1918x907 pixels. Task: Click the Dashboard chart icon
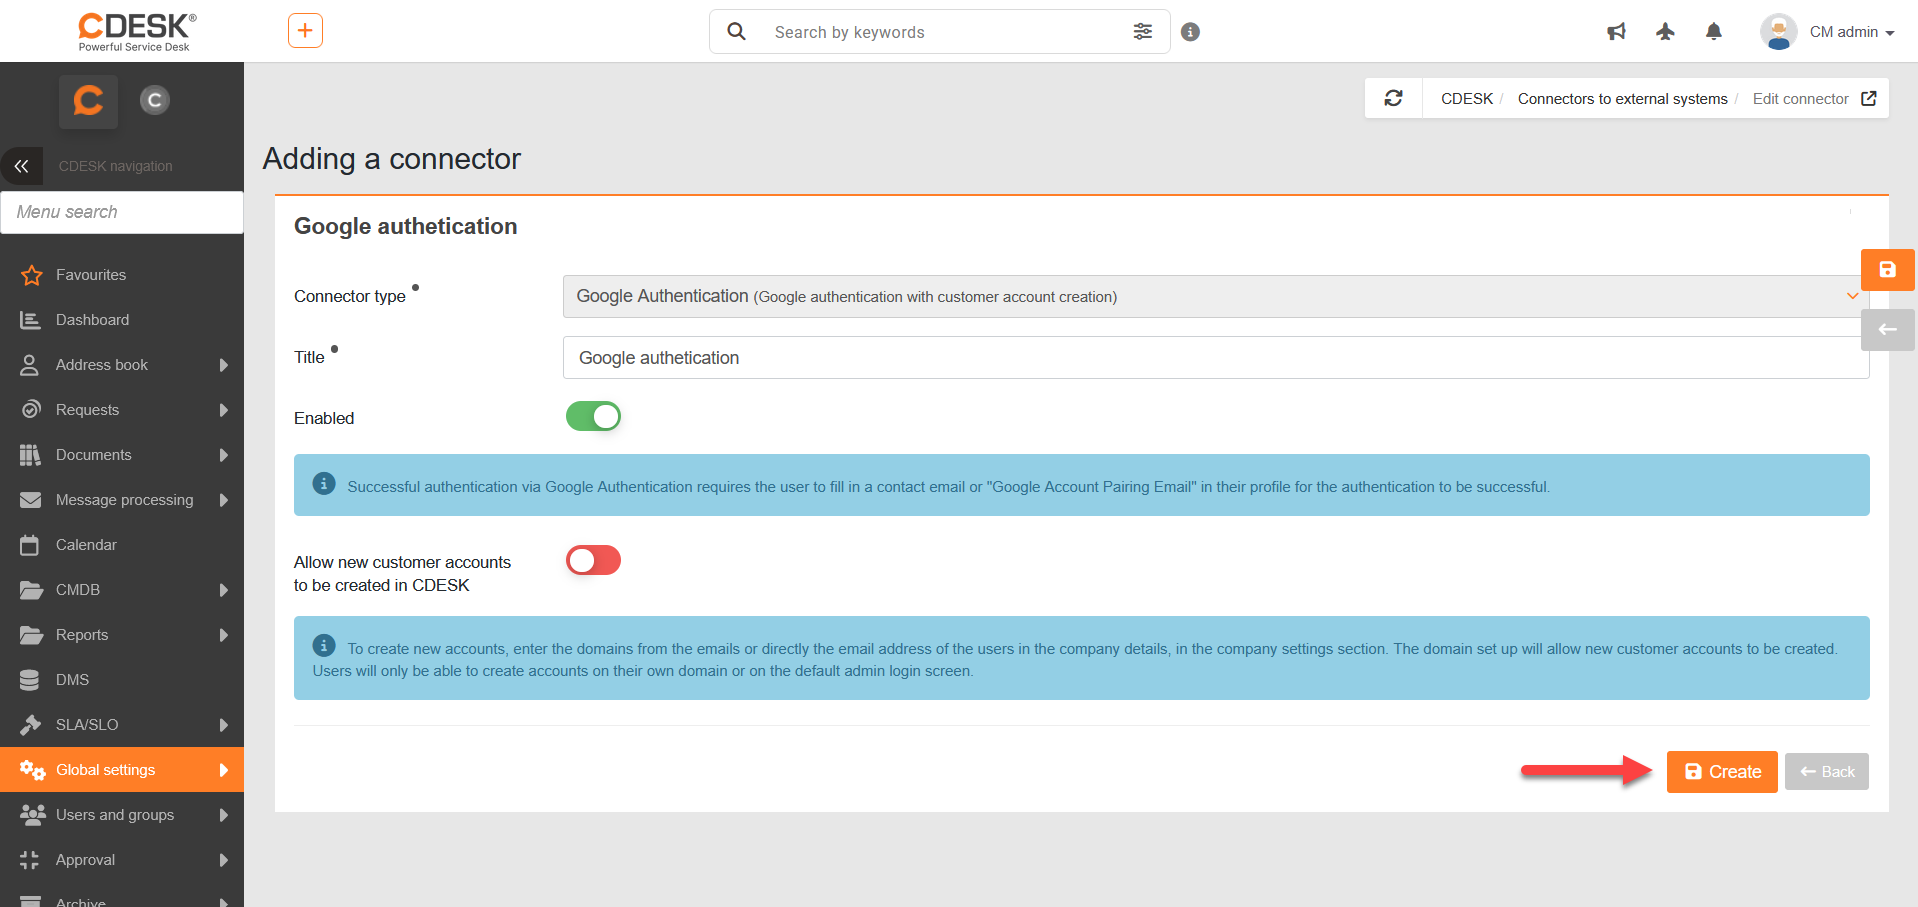30,320
